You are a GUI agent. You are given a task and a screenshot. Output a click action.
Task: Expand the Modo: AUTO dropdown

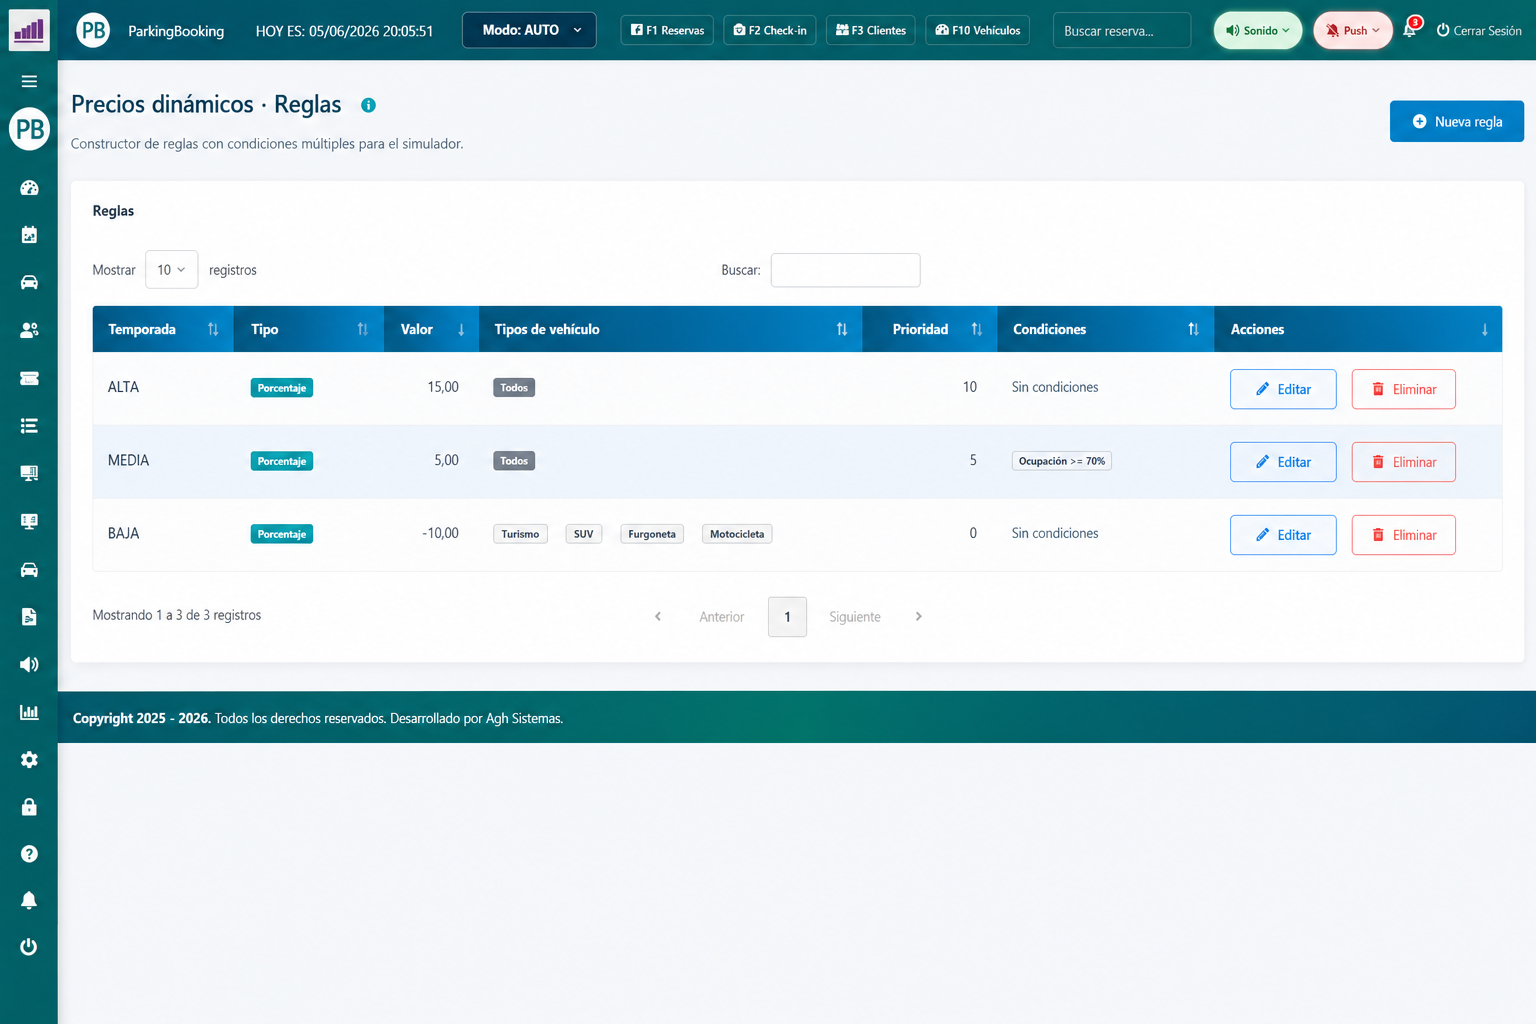coord(529,30)
